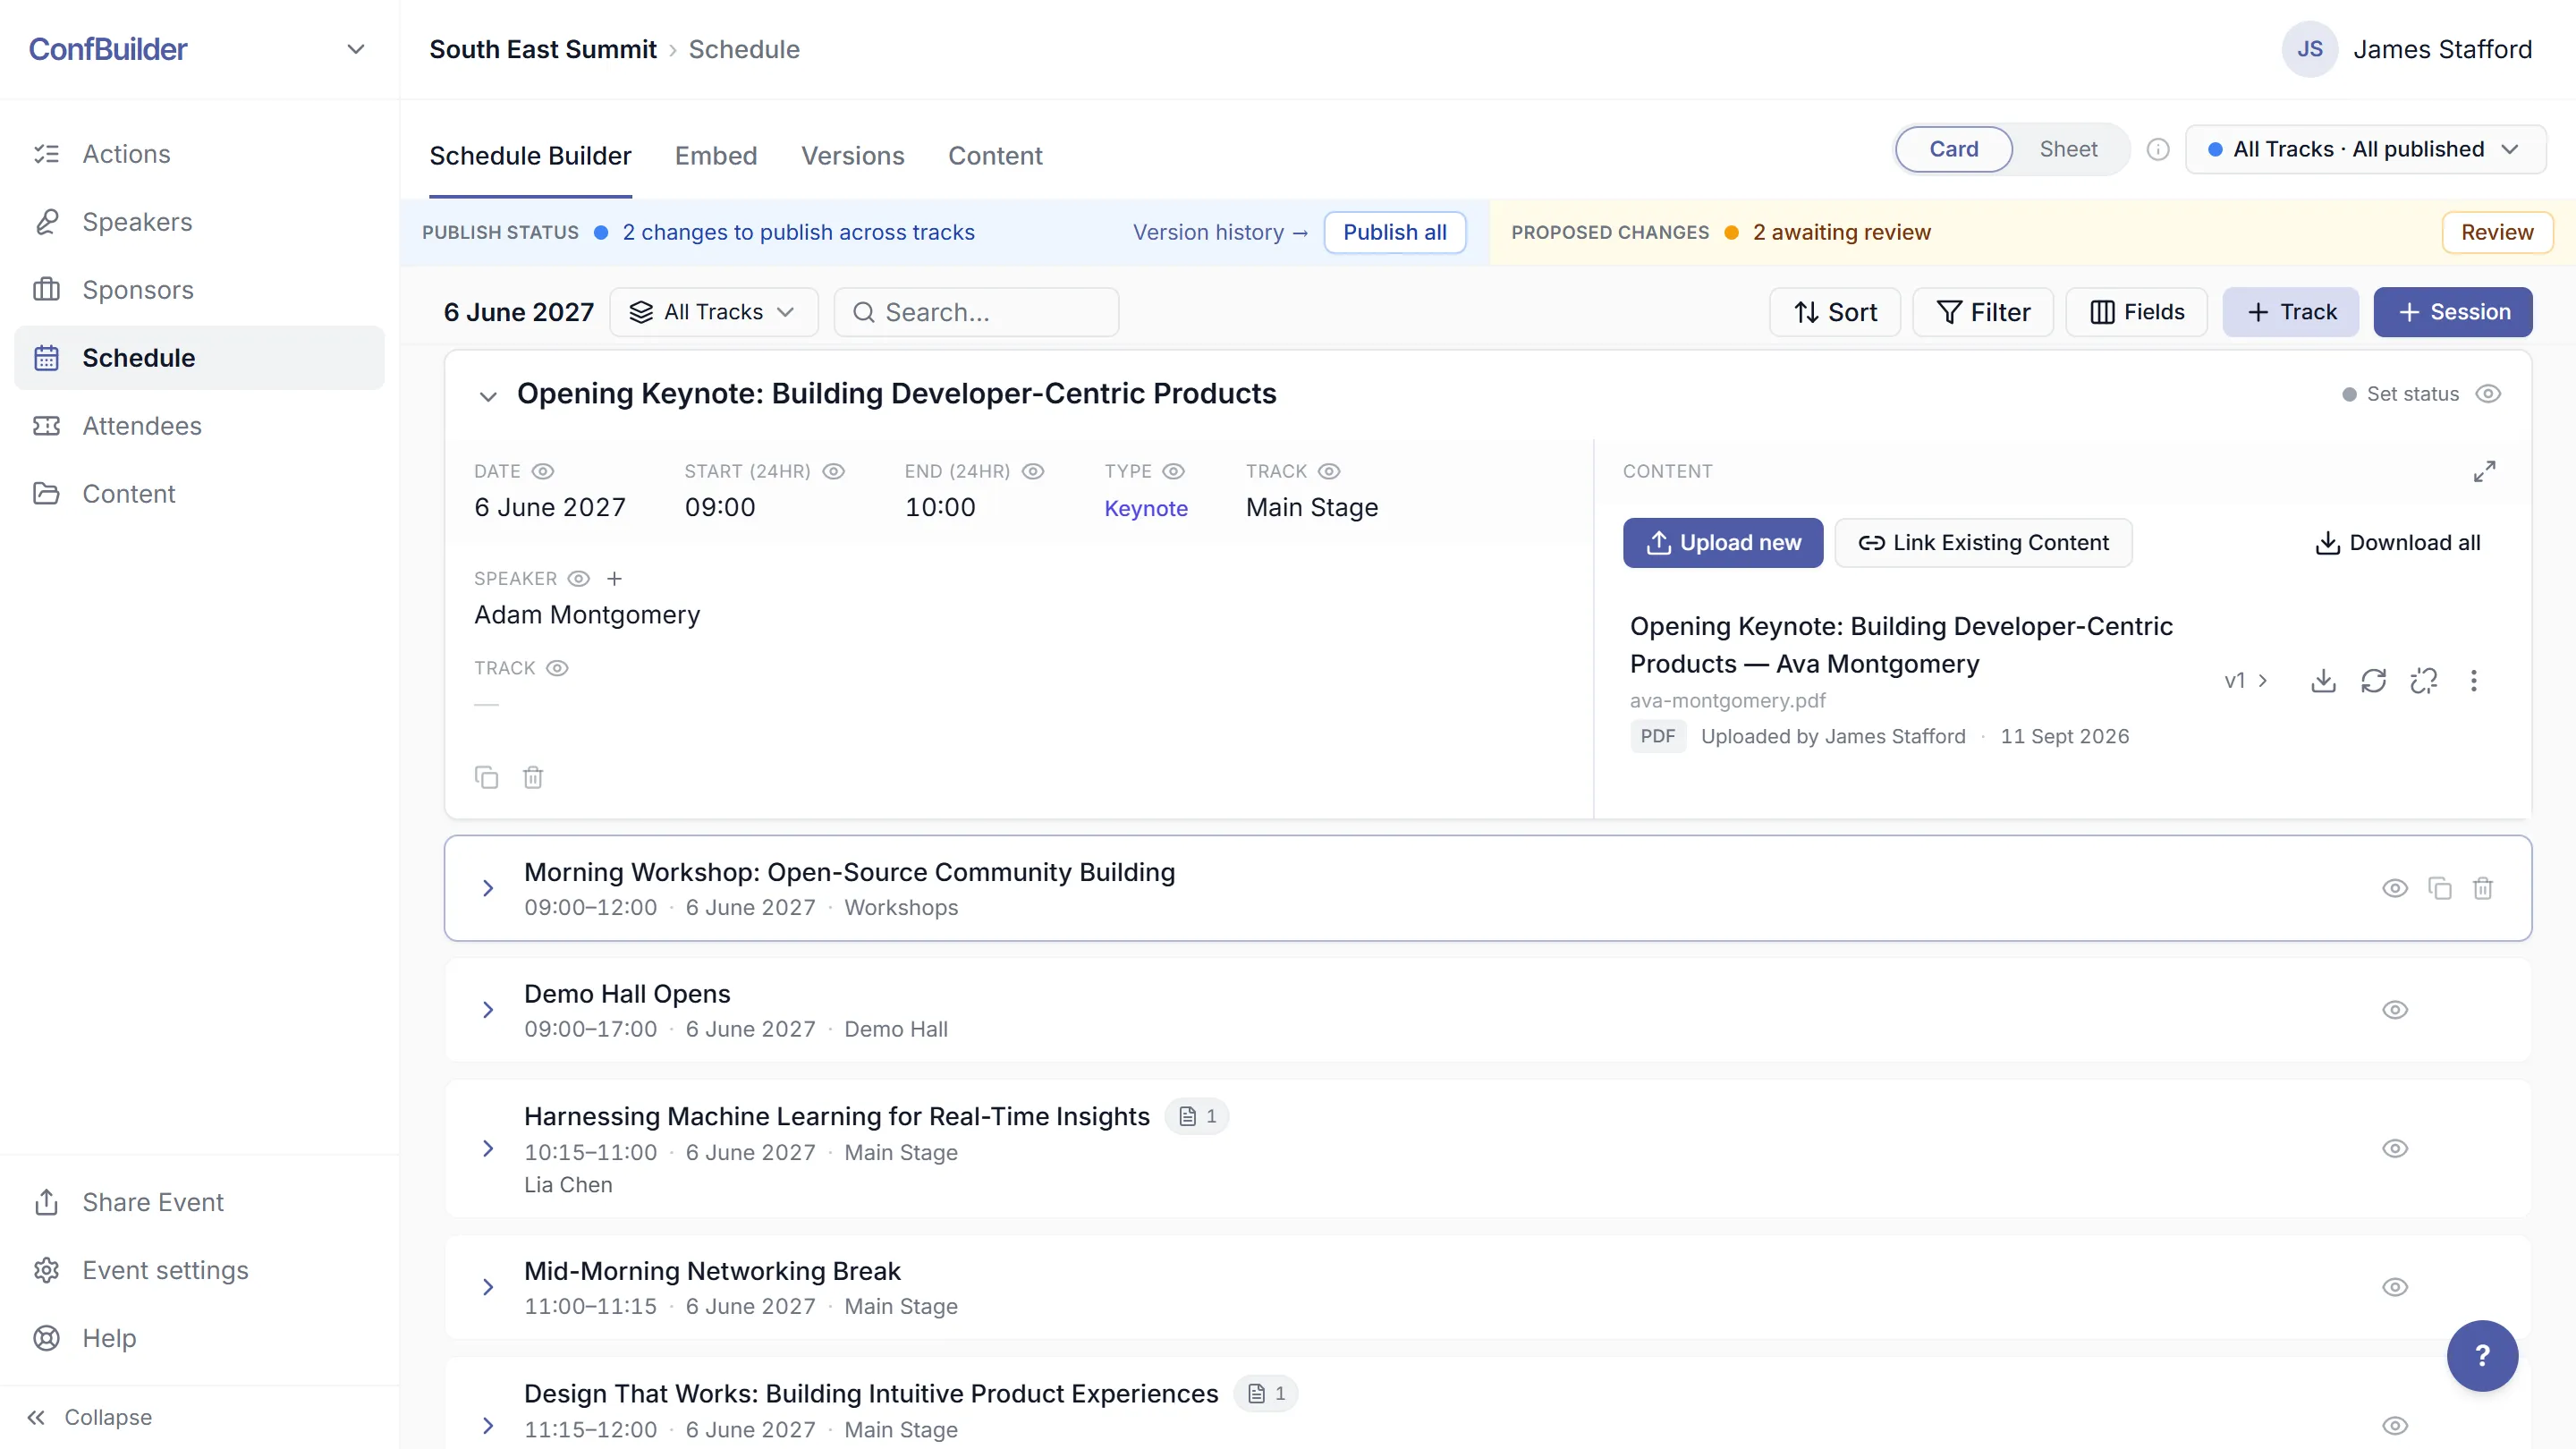Click Download all content
2576x1449 pixels.
pos(2398,543)
